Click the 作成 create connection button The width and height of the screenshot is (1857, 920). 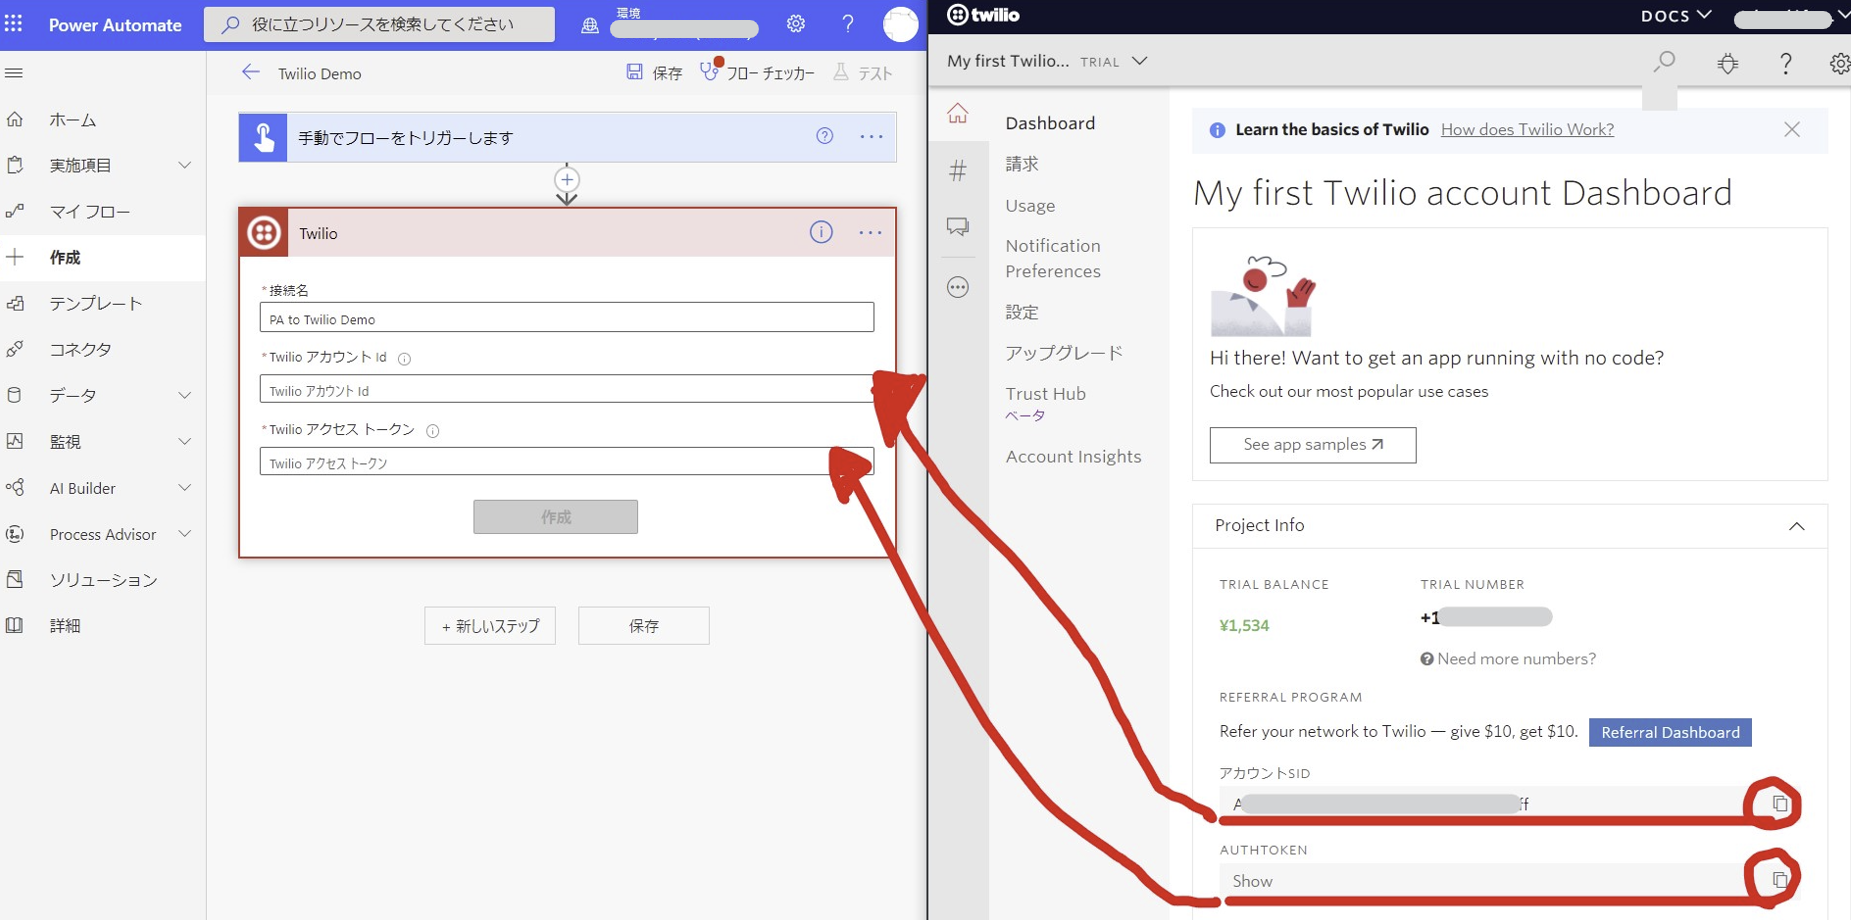(x=555, y=517)
